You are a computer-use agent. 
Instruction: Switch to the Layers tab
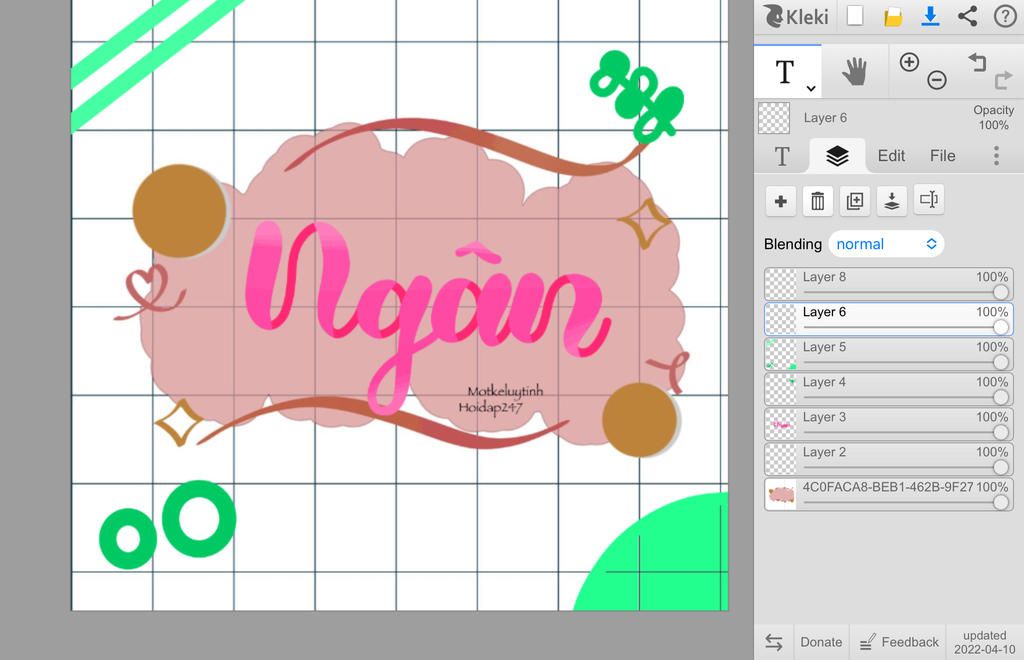[837, 156]
